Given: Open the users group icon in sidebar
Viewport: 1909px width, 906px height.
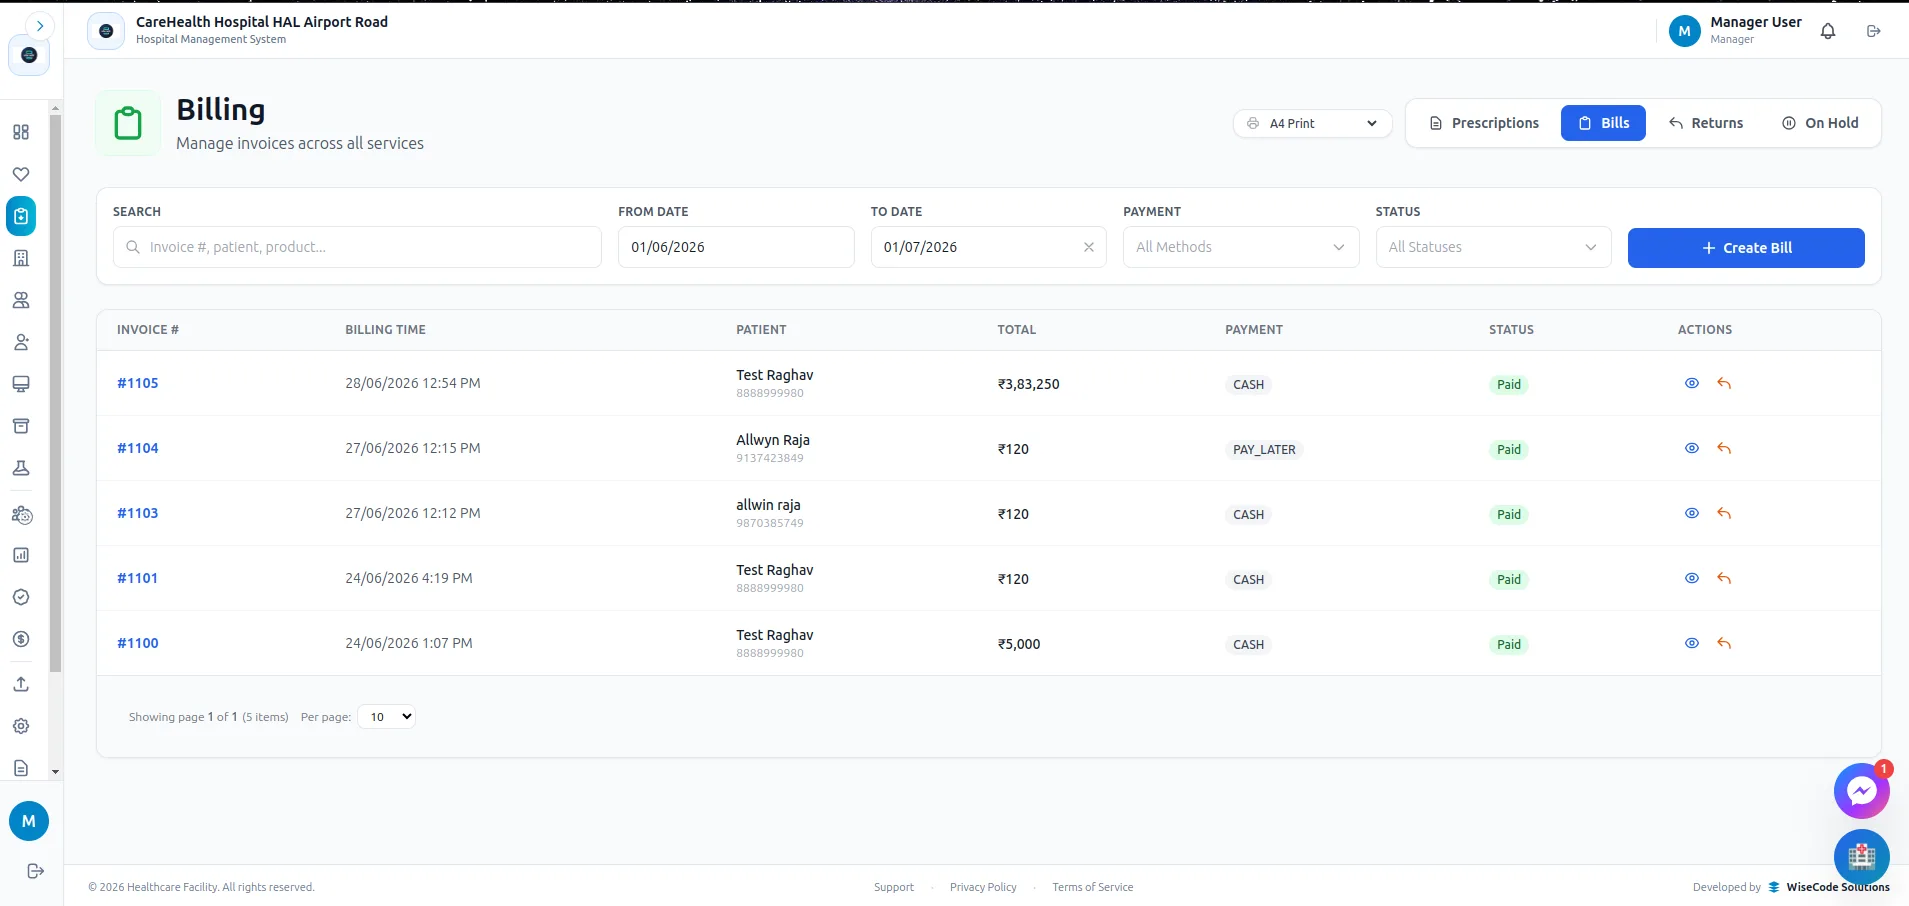Looking at the screenshot, I should coord(21,300).
